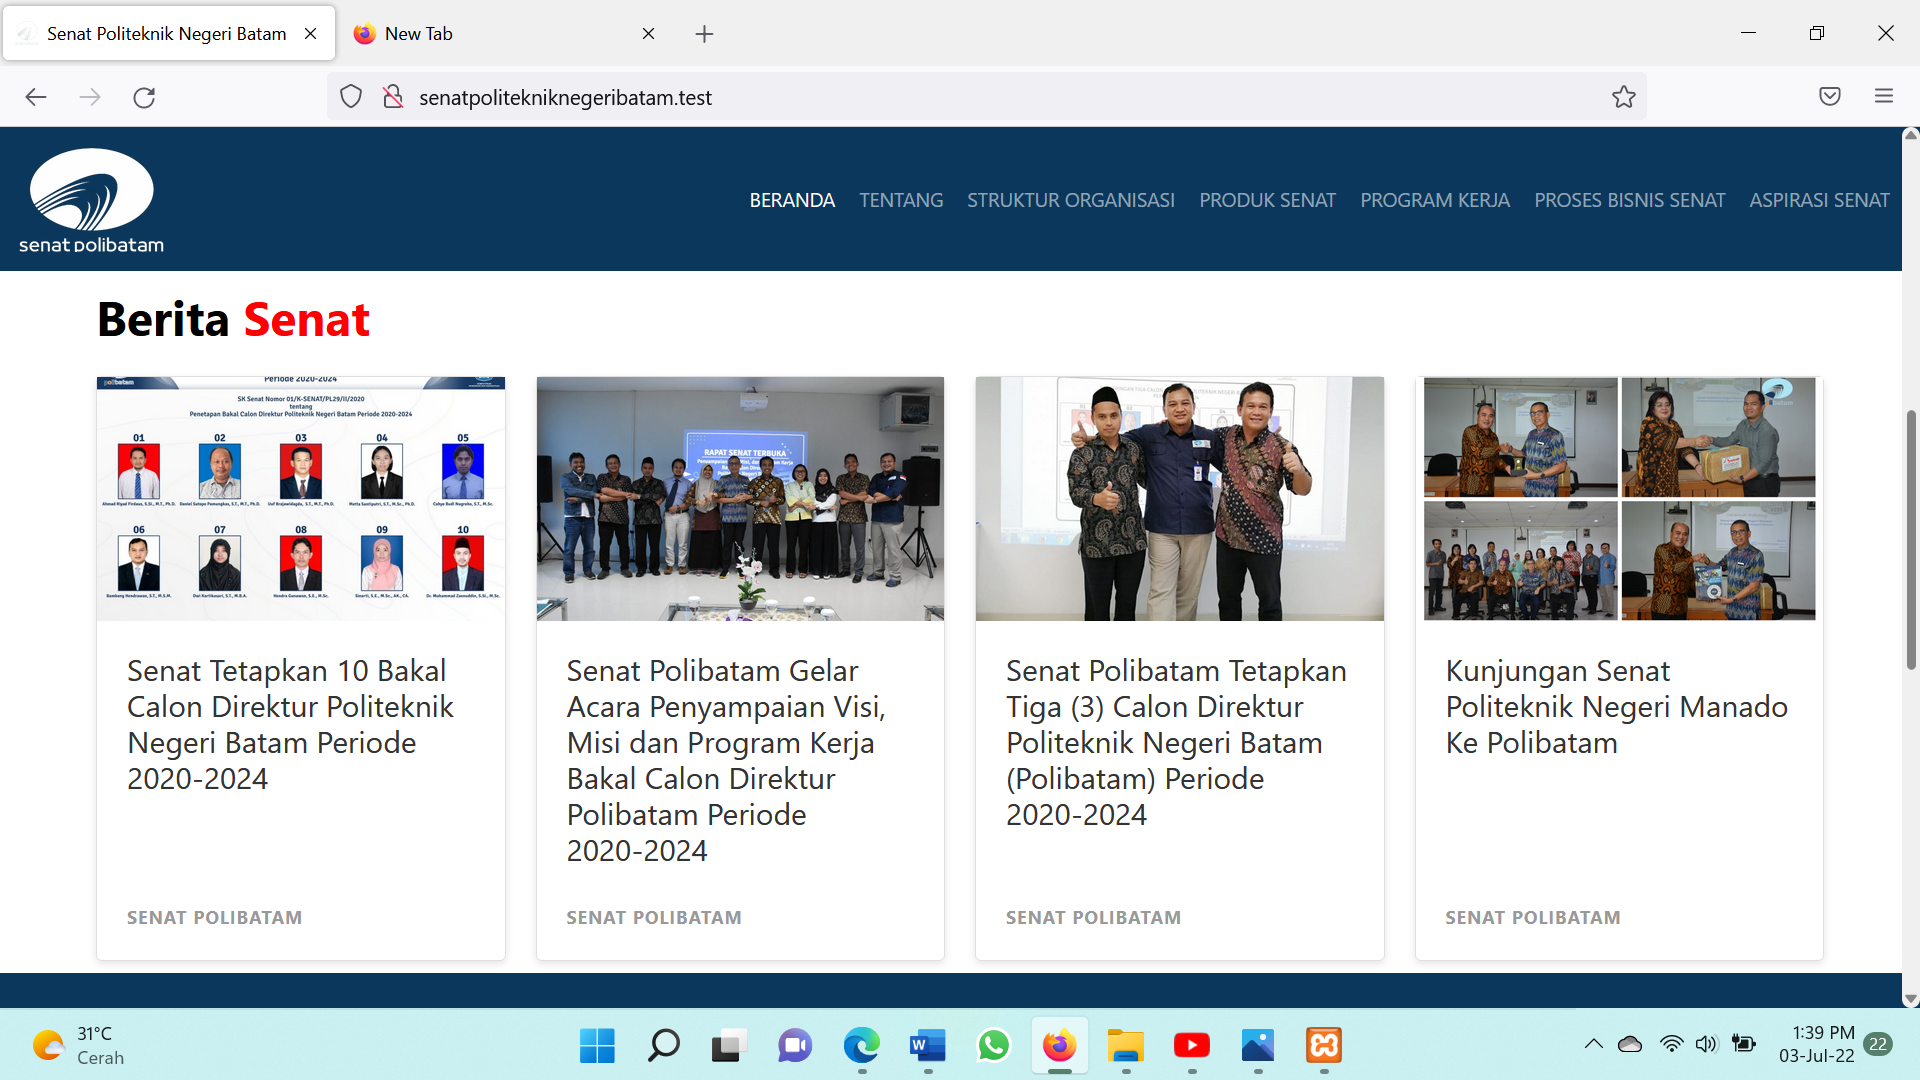The width and height of the screenshot is (1920, 1080).
Task: Open taskbar Search
Action: click(663, 1046)
